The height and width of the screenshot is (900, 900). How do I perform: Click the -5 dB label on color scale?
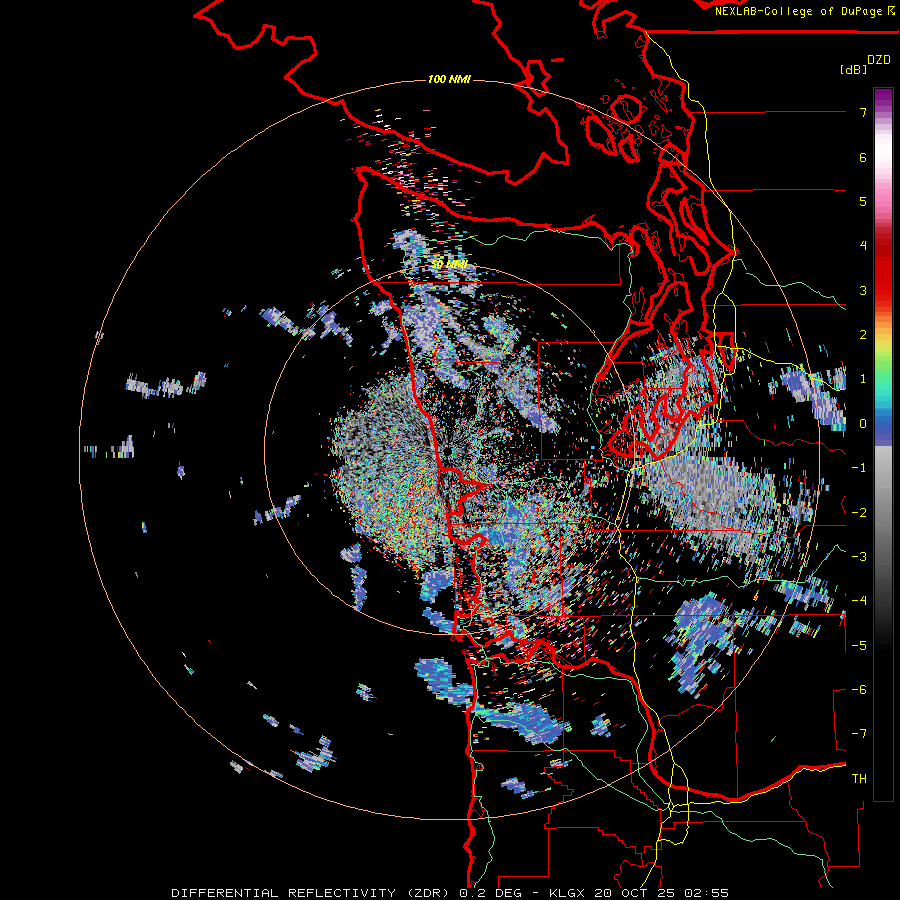pos(859,646)
